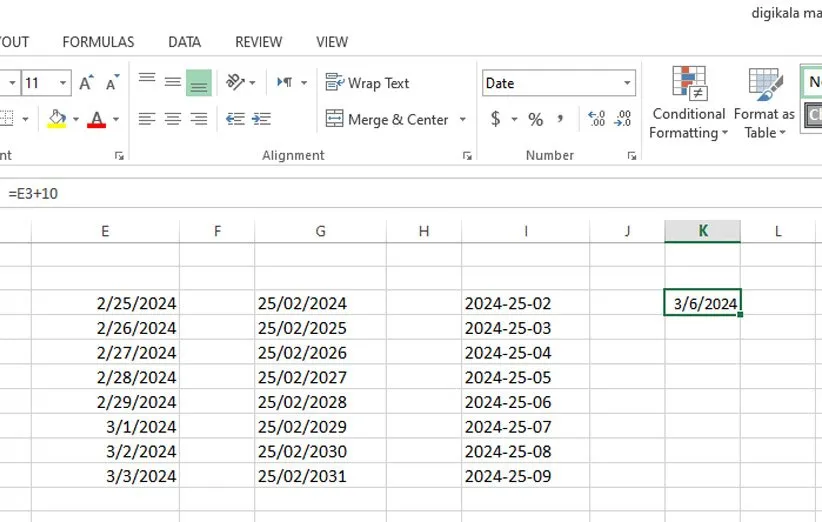This screenshot has width=822, height=522.
Task: Apply comma style
Action: tap(560, 119)
